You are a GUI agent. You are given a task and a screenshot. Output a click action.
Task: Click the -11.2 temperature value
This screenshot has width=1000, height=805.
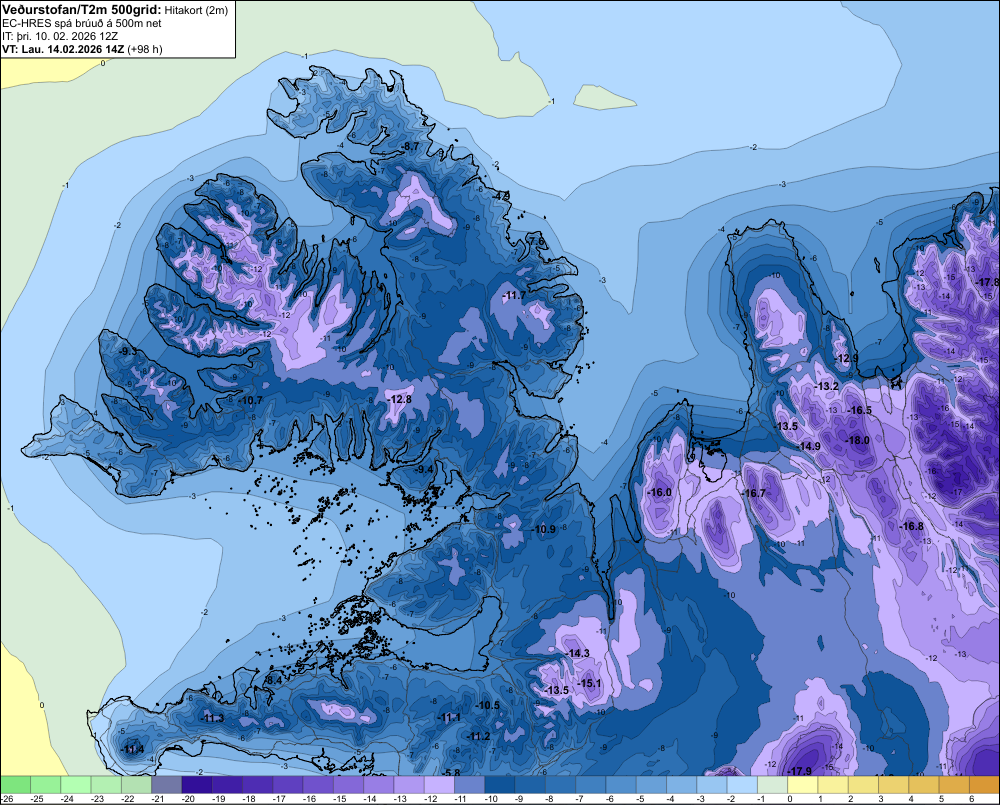[478, 736]
